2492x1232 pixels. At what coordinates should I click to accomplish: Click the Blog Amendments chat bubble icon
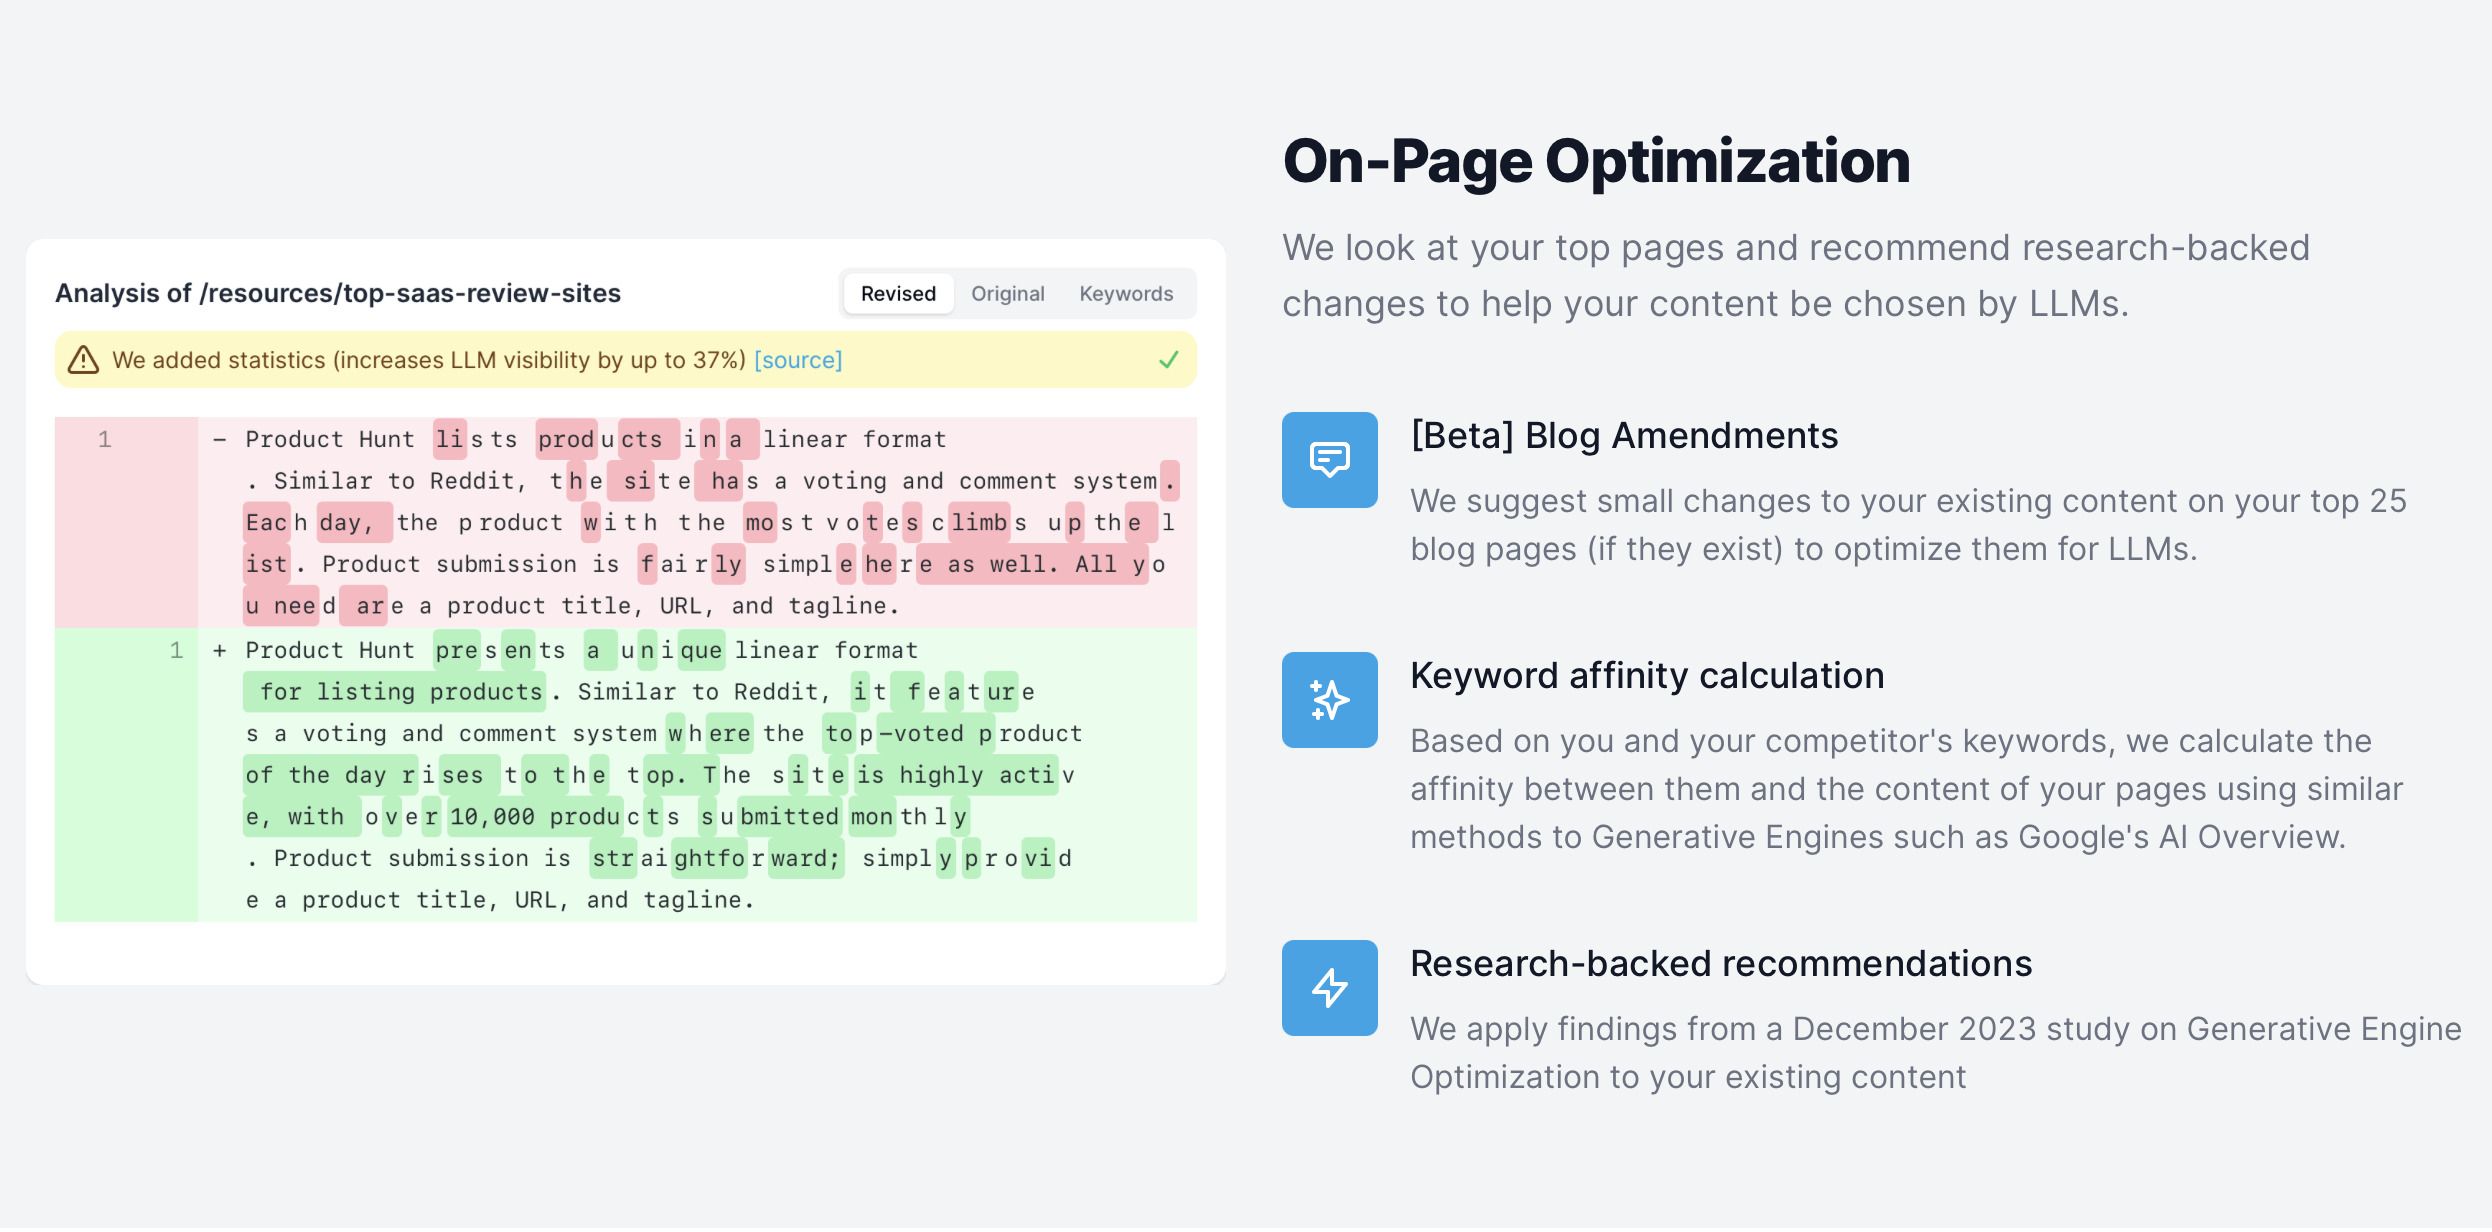1329,460
